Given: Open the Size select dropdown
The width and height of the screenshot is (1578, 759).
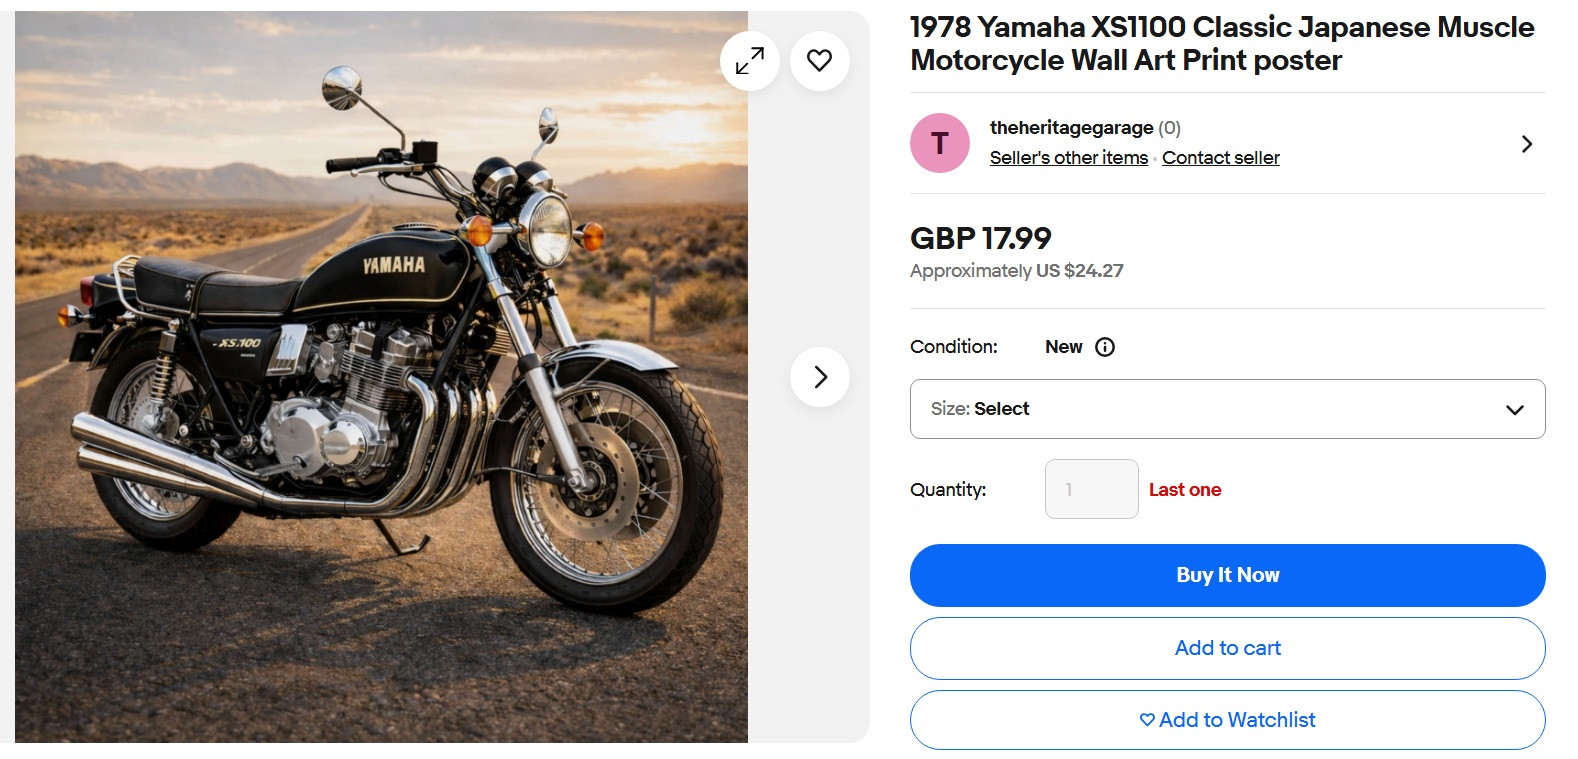Looking at the screenshot, I should pyautogui.click(x=1227, y=409).
